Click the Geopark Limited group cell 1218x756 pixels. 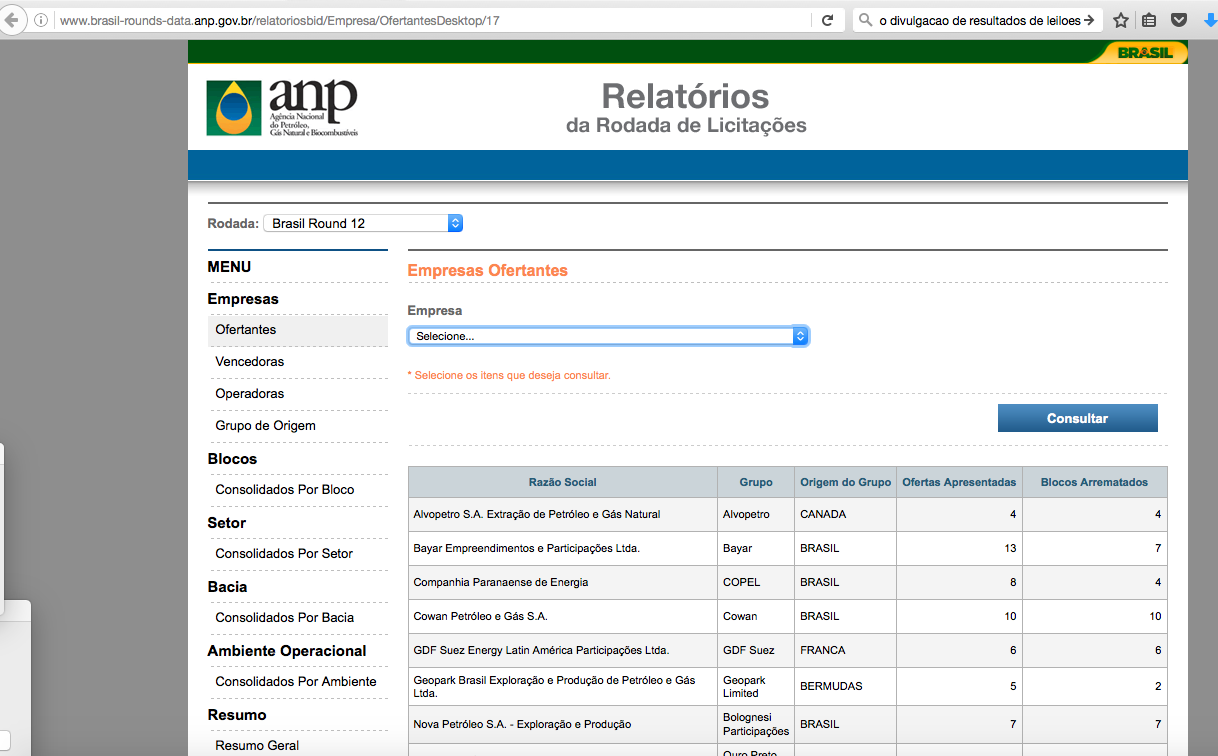coord(756,686)
